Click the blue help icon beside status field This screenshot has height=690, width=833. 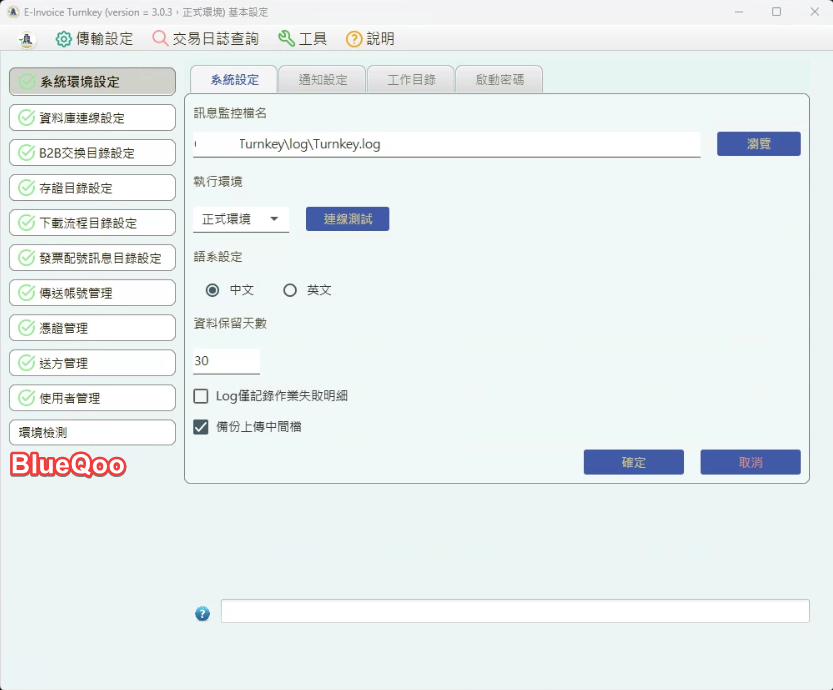(203, 613)
